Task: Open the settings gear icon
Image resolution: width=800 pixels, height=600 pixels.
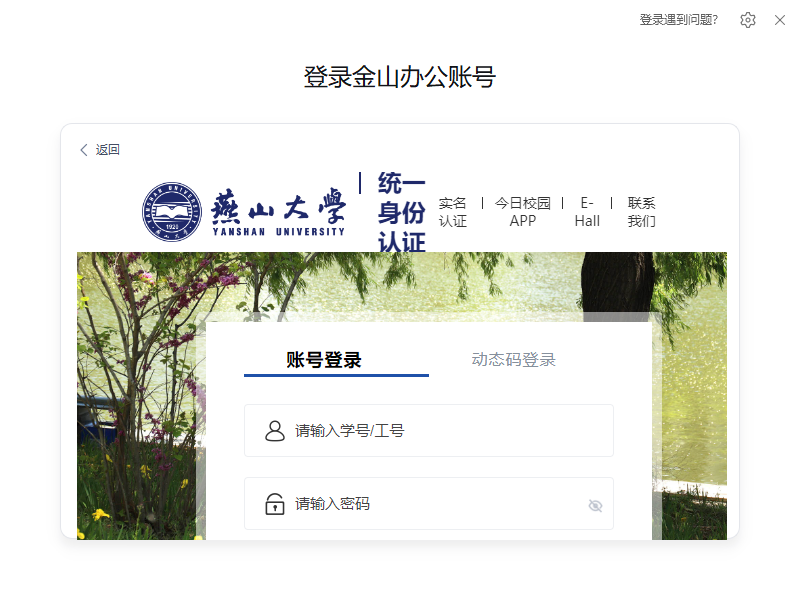Action: coord(747,20)
